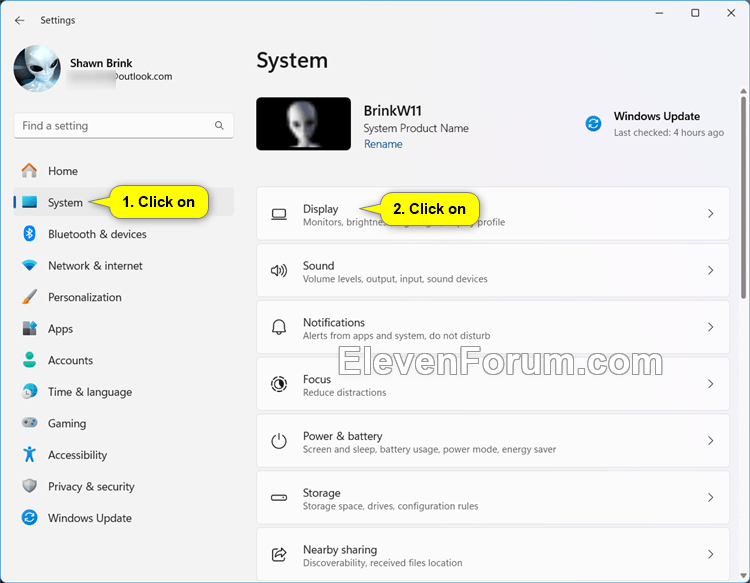Click the Nearby sharing share icon
The height and width of the screenshot is (583, 750).
[279, 554]
